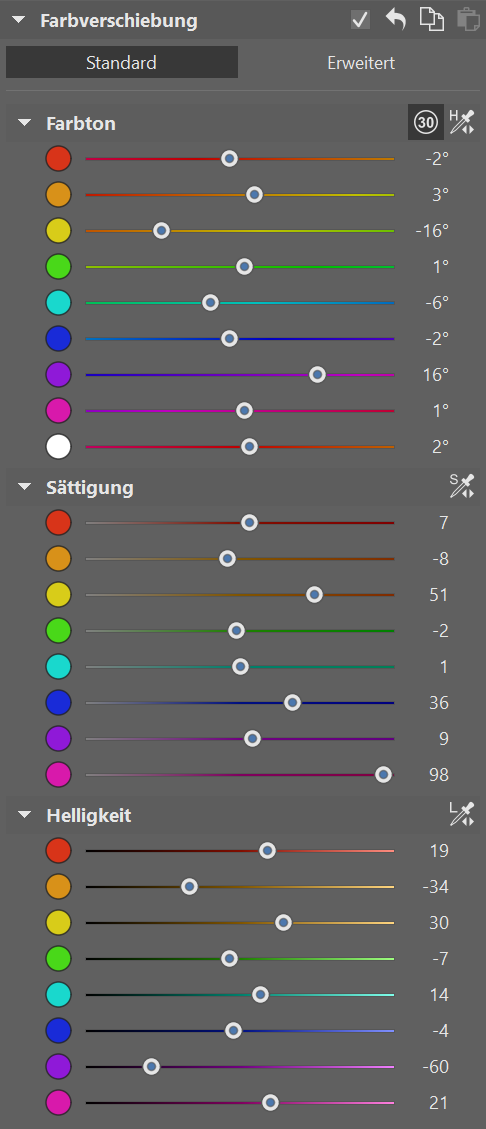Collapse the Helligkeit section

click(25, 816)
